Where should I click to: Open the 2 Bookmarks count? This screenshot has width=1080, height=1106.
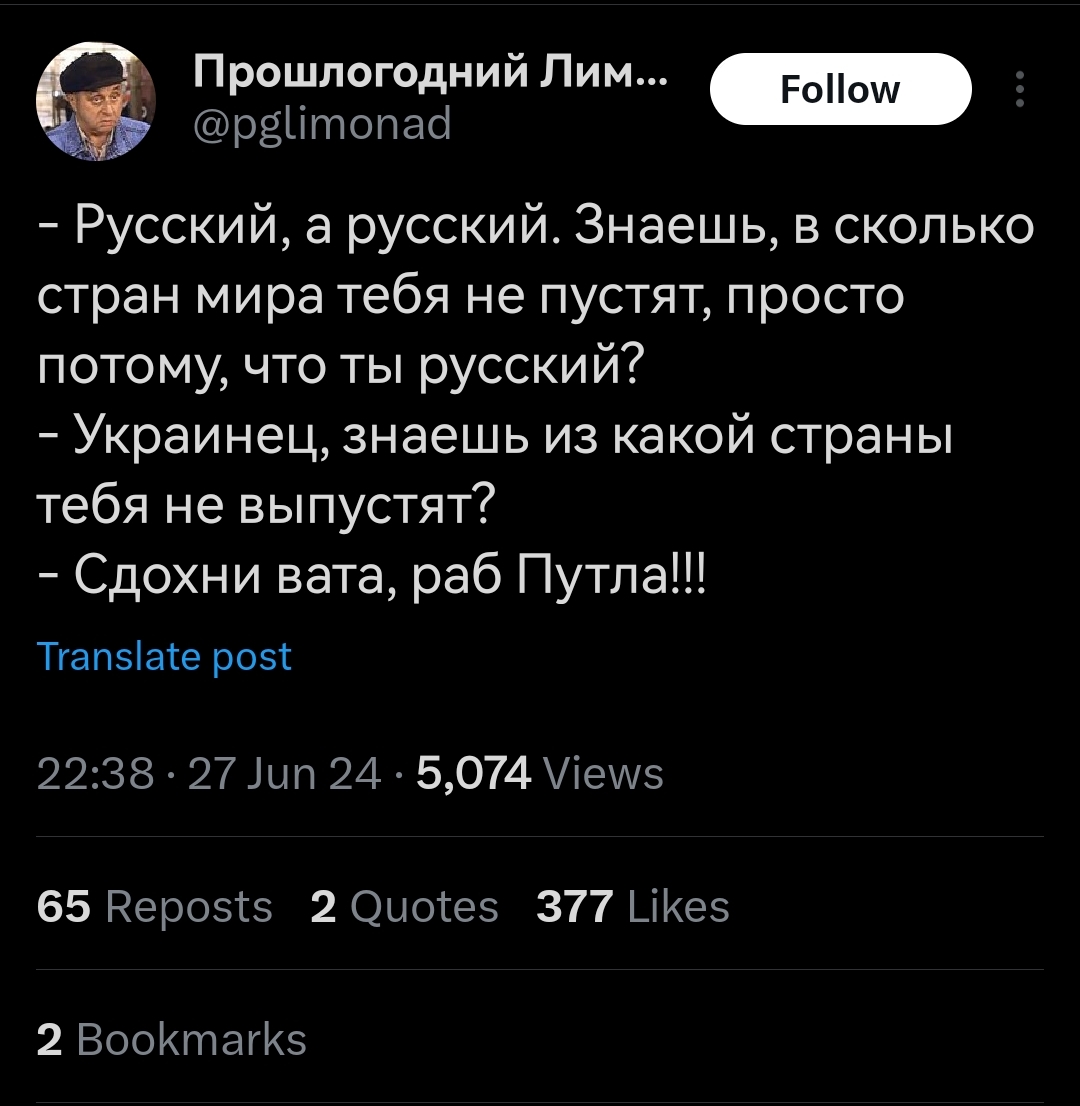tap(171, 1039)
